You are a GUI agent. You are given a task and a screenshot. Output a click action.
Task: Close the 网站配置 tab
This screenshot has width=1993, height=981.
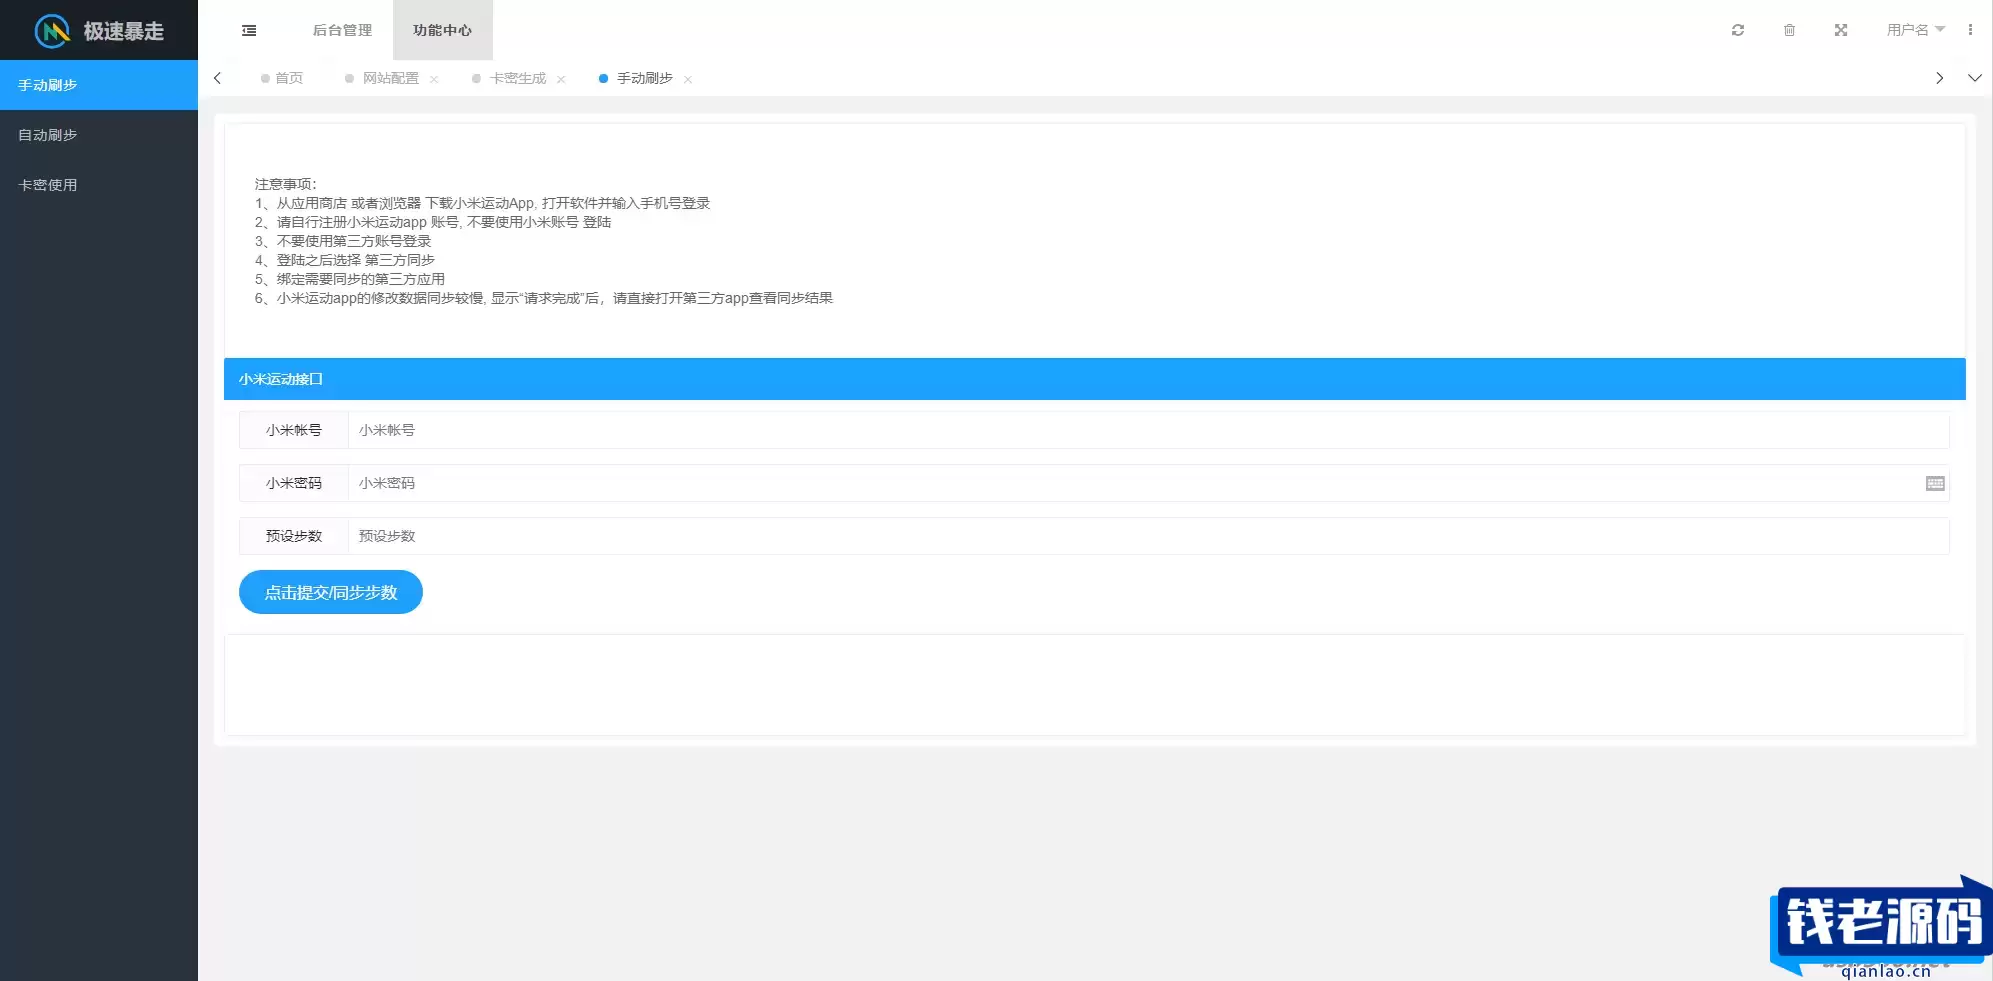pyautogui.click(x=434, y=79)
